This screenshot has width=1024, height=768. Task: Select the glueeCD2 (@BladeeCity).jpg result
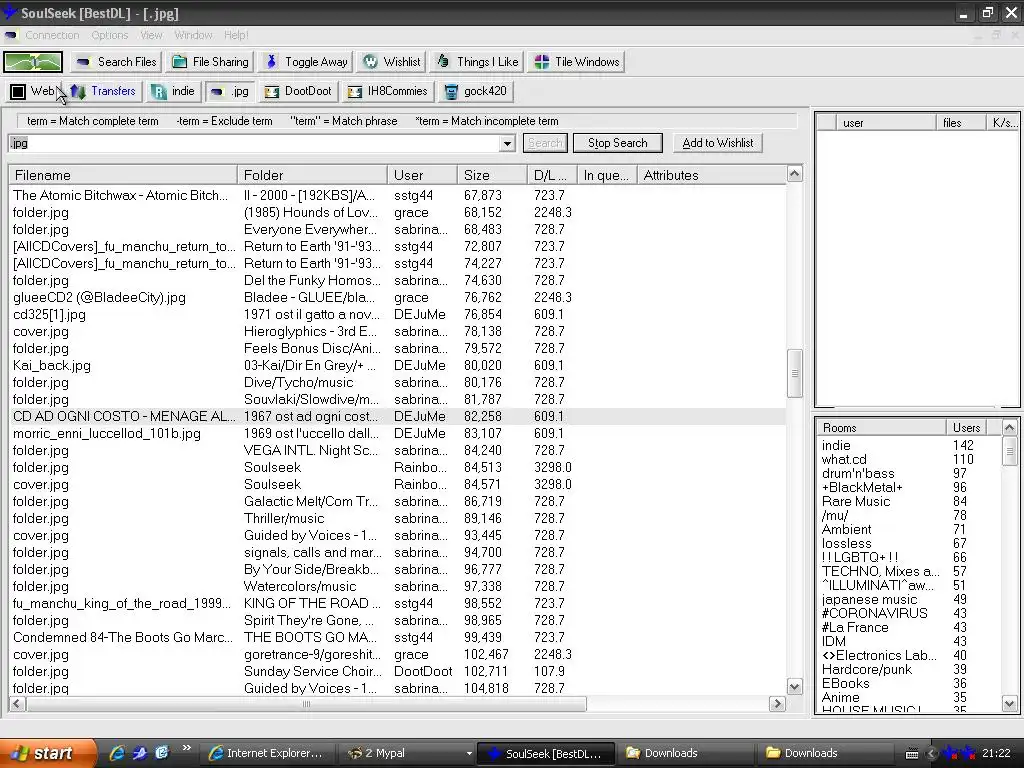pyautogui.click(x=398, y=298)
